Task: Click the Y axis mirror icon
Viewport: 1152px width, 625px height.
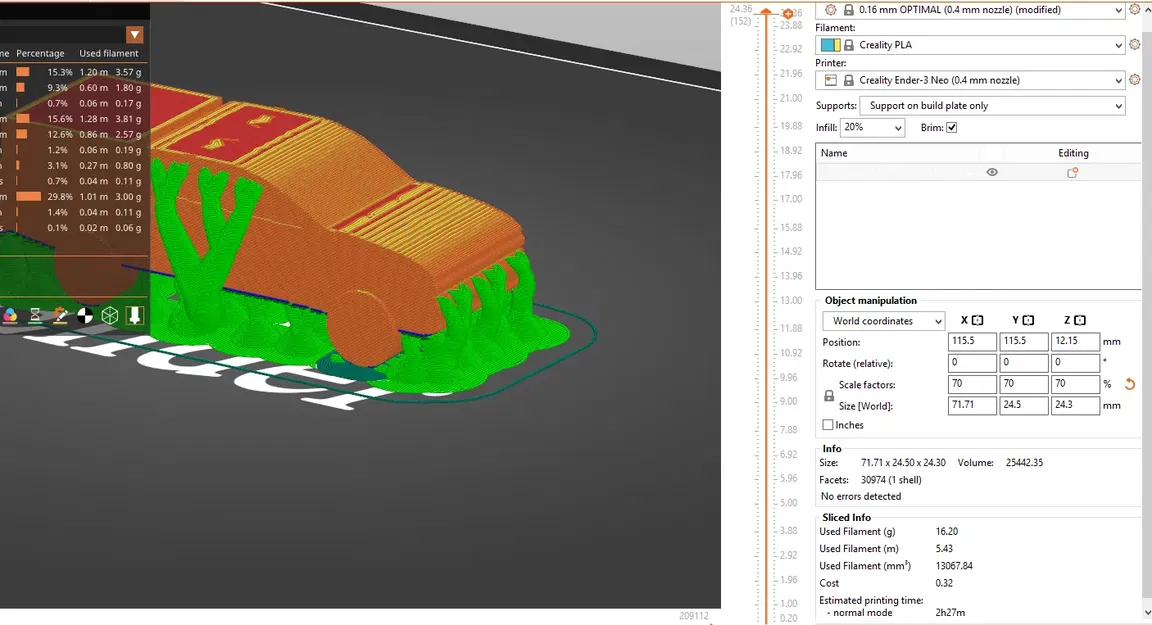Action: (x=1029, y=320)
